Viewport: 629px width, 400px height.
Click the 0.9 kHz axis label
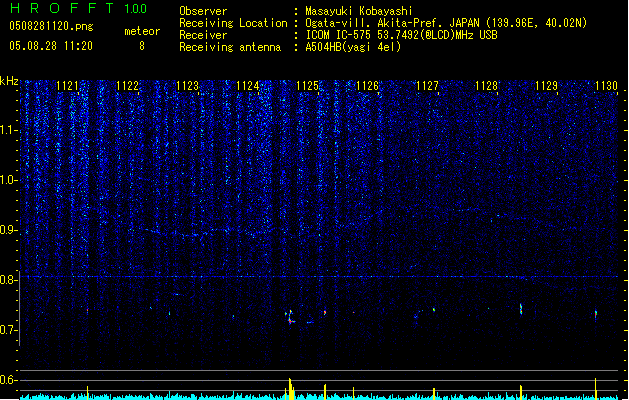[8, 230]
